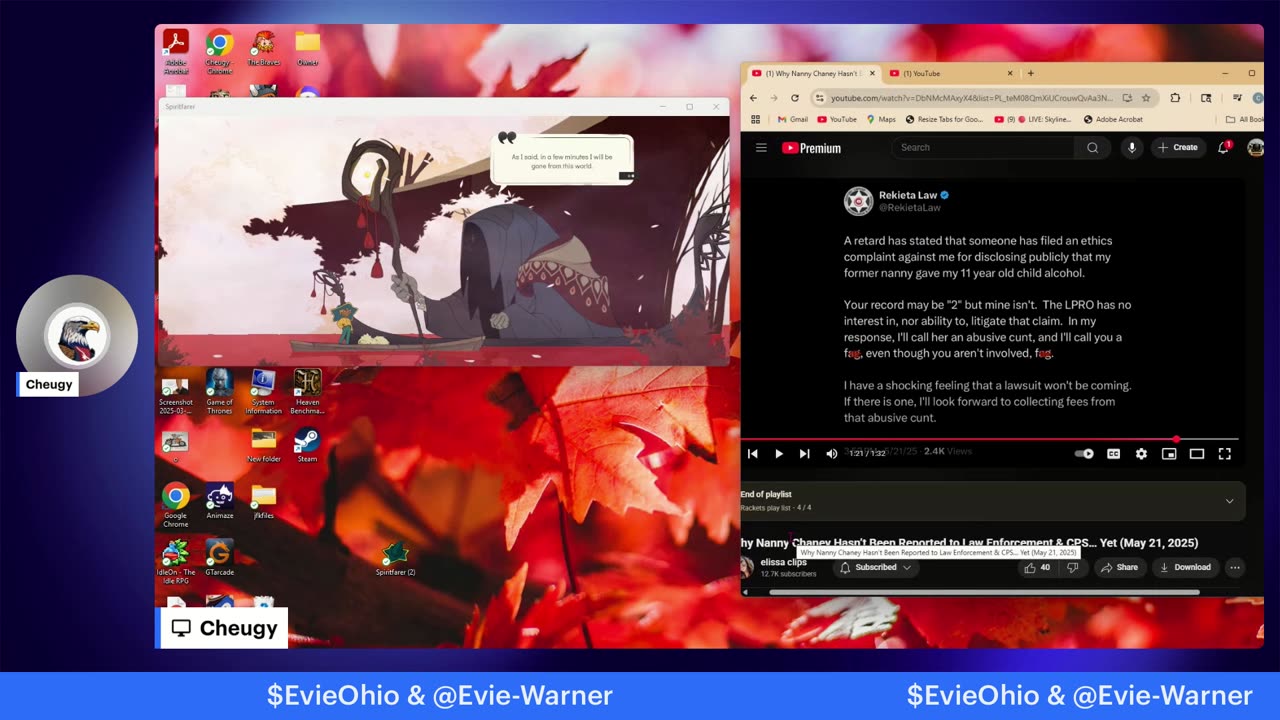The height and width of the screenshot is (720, 1280).
Task: Open Resize Tabs for Goo... bookmark
Action: click(944, 119)
